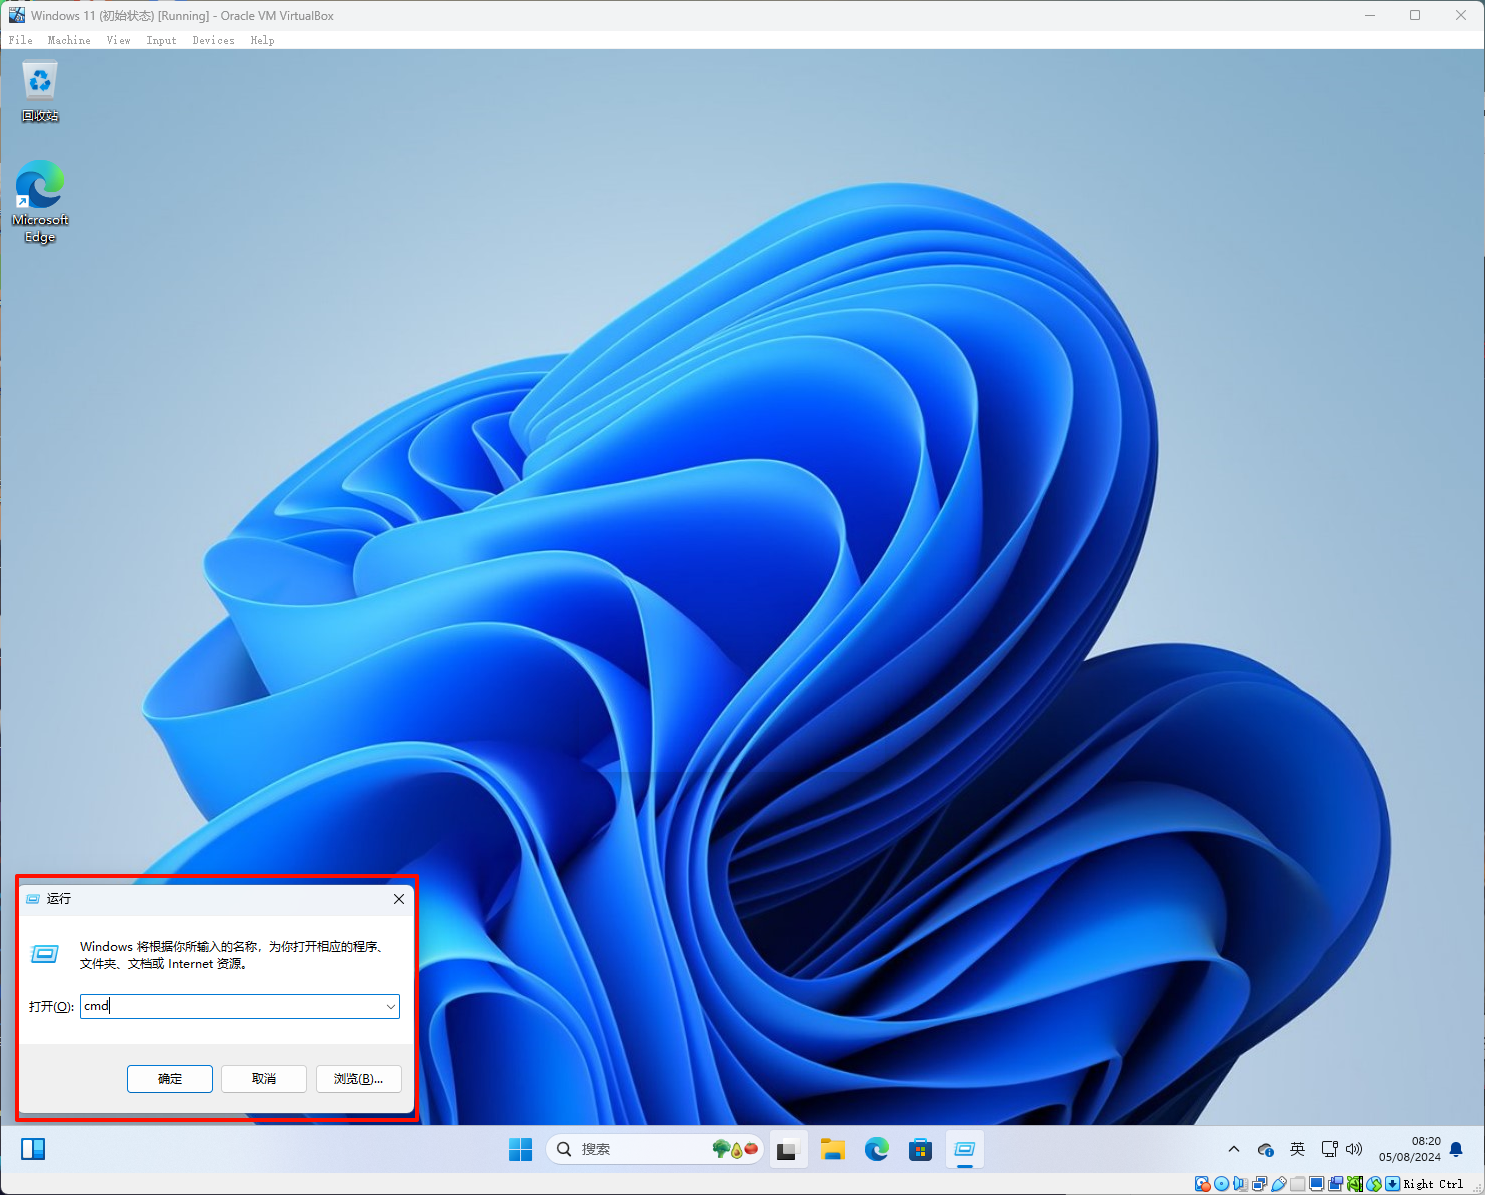The height and width of the screenshot is (1195, 1485).
Task: Click VirtualBox optical disc indicator
Action: [1221, 1184]
